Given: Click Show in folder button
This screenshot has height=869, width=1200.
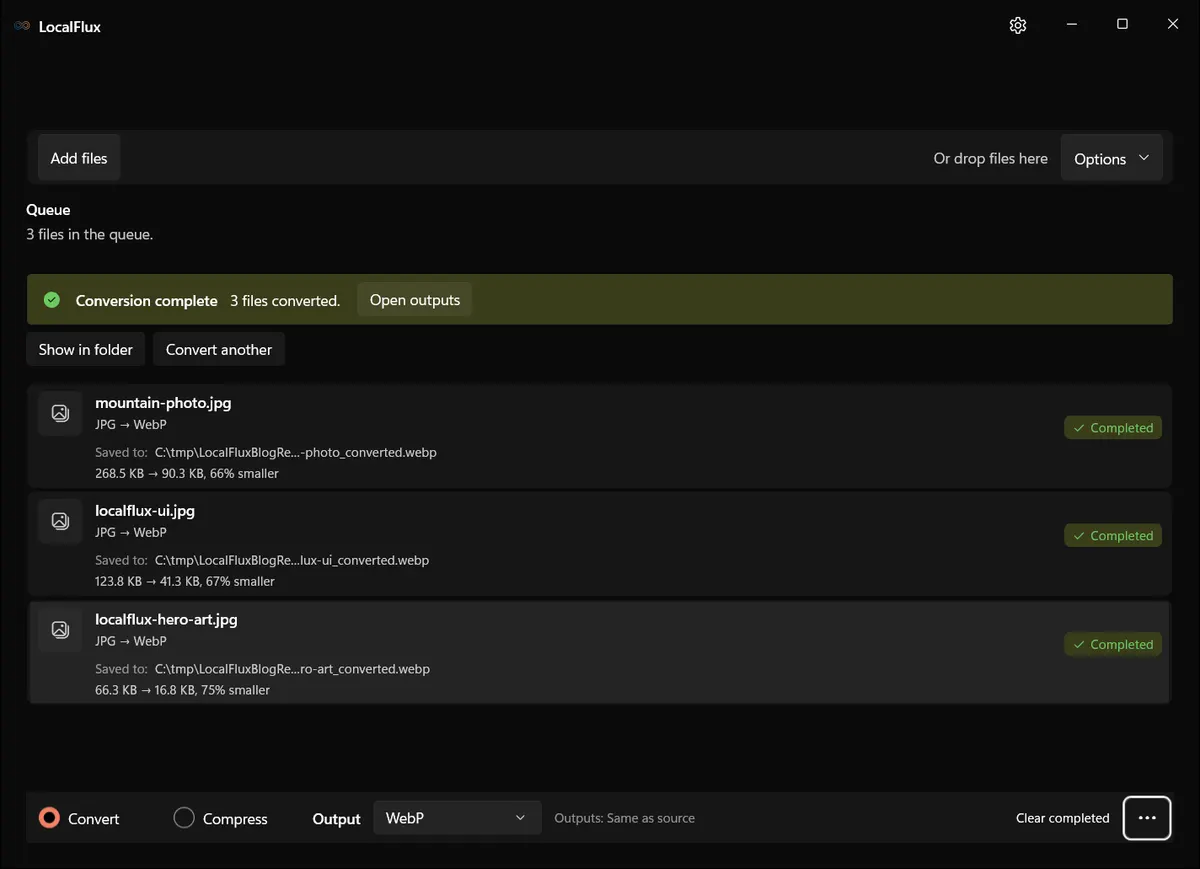Looking at the screenshot, I should [x=86, y=350].
